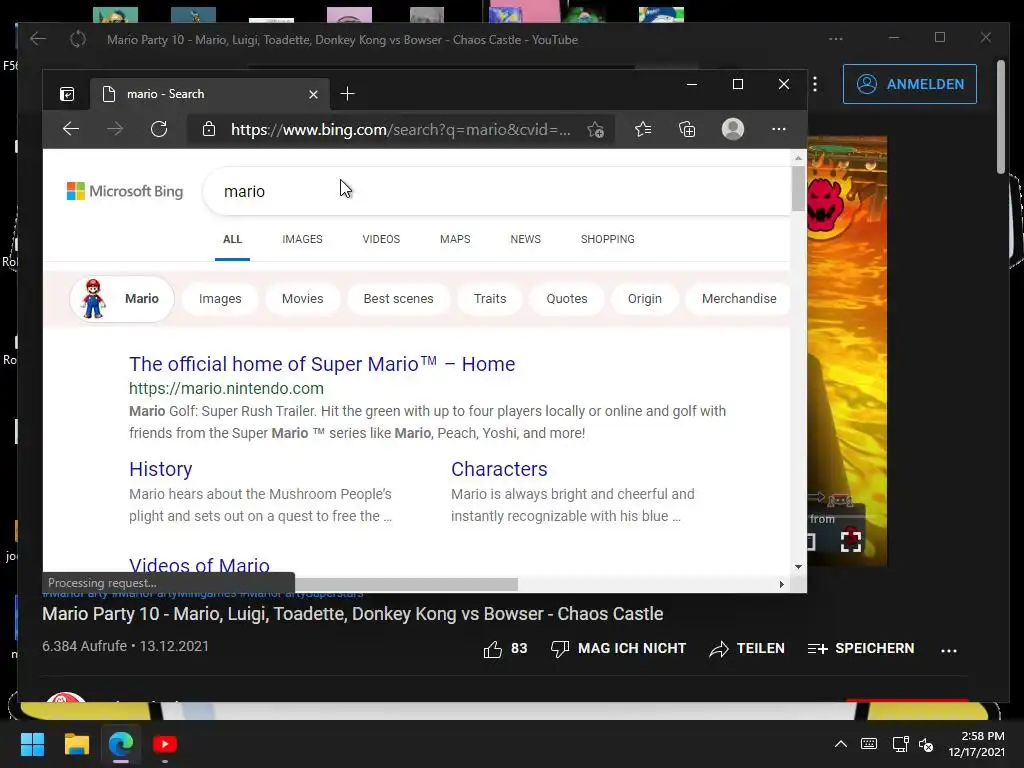Open the YouTube three-dot settings menu
This screenshot has width=1024, height=768.
[815, 84]
